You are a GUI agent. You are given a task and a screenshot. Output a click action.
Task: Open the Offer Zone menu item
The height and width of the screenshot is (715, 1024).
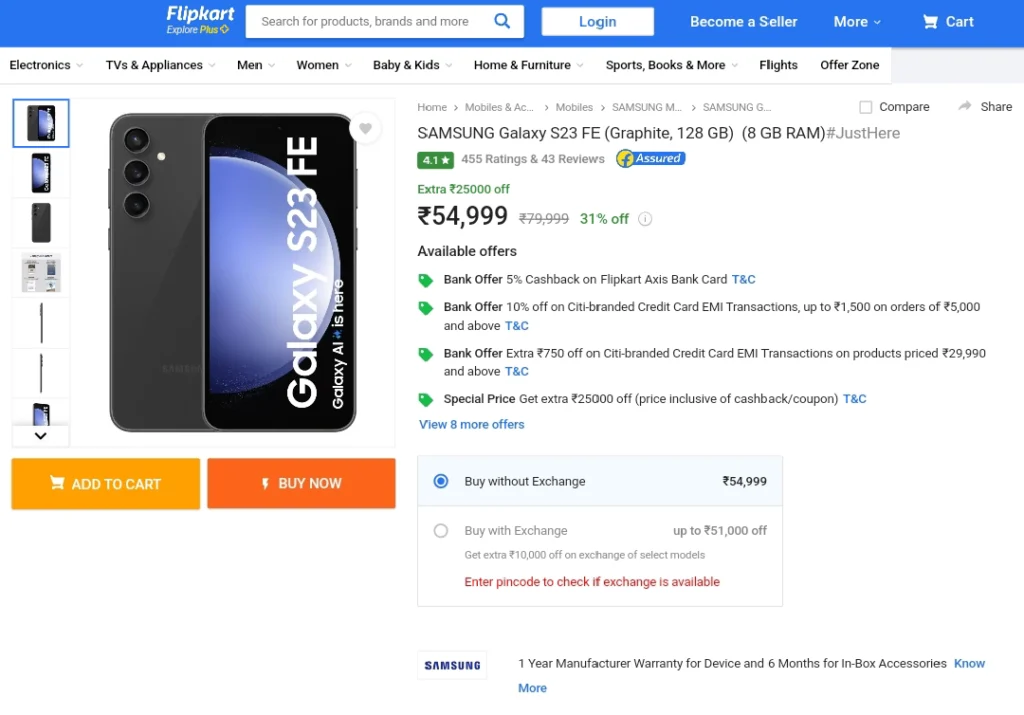pos(849,65)
